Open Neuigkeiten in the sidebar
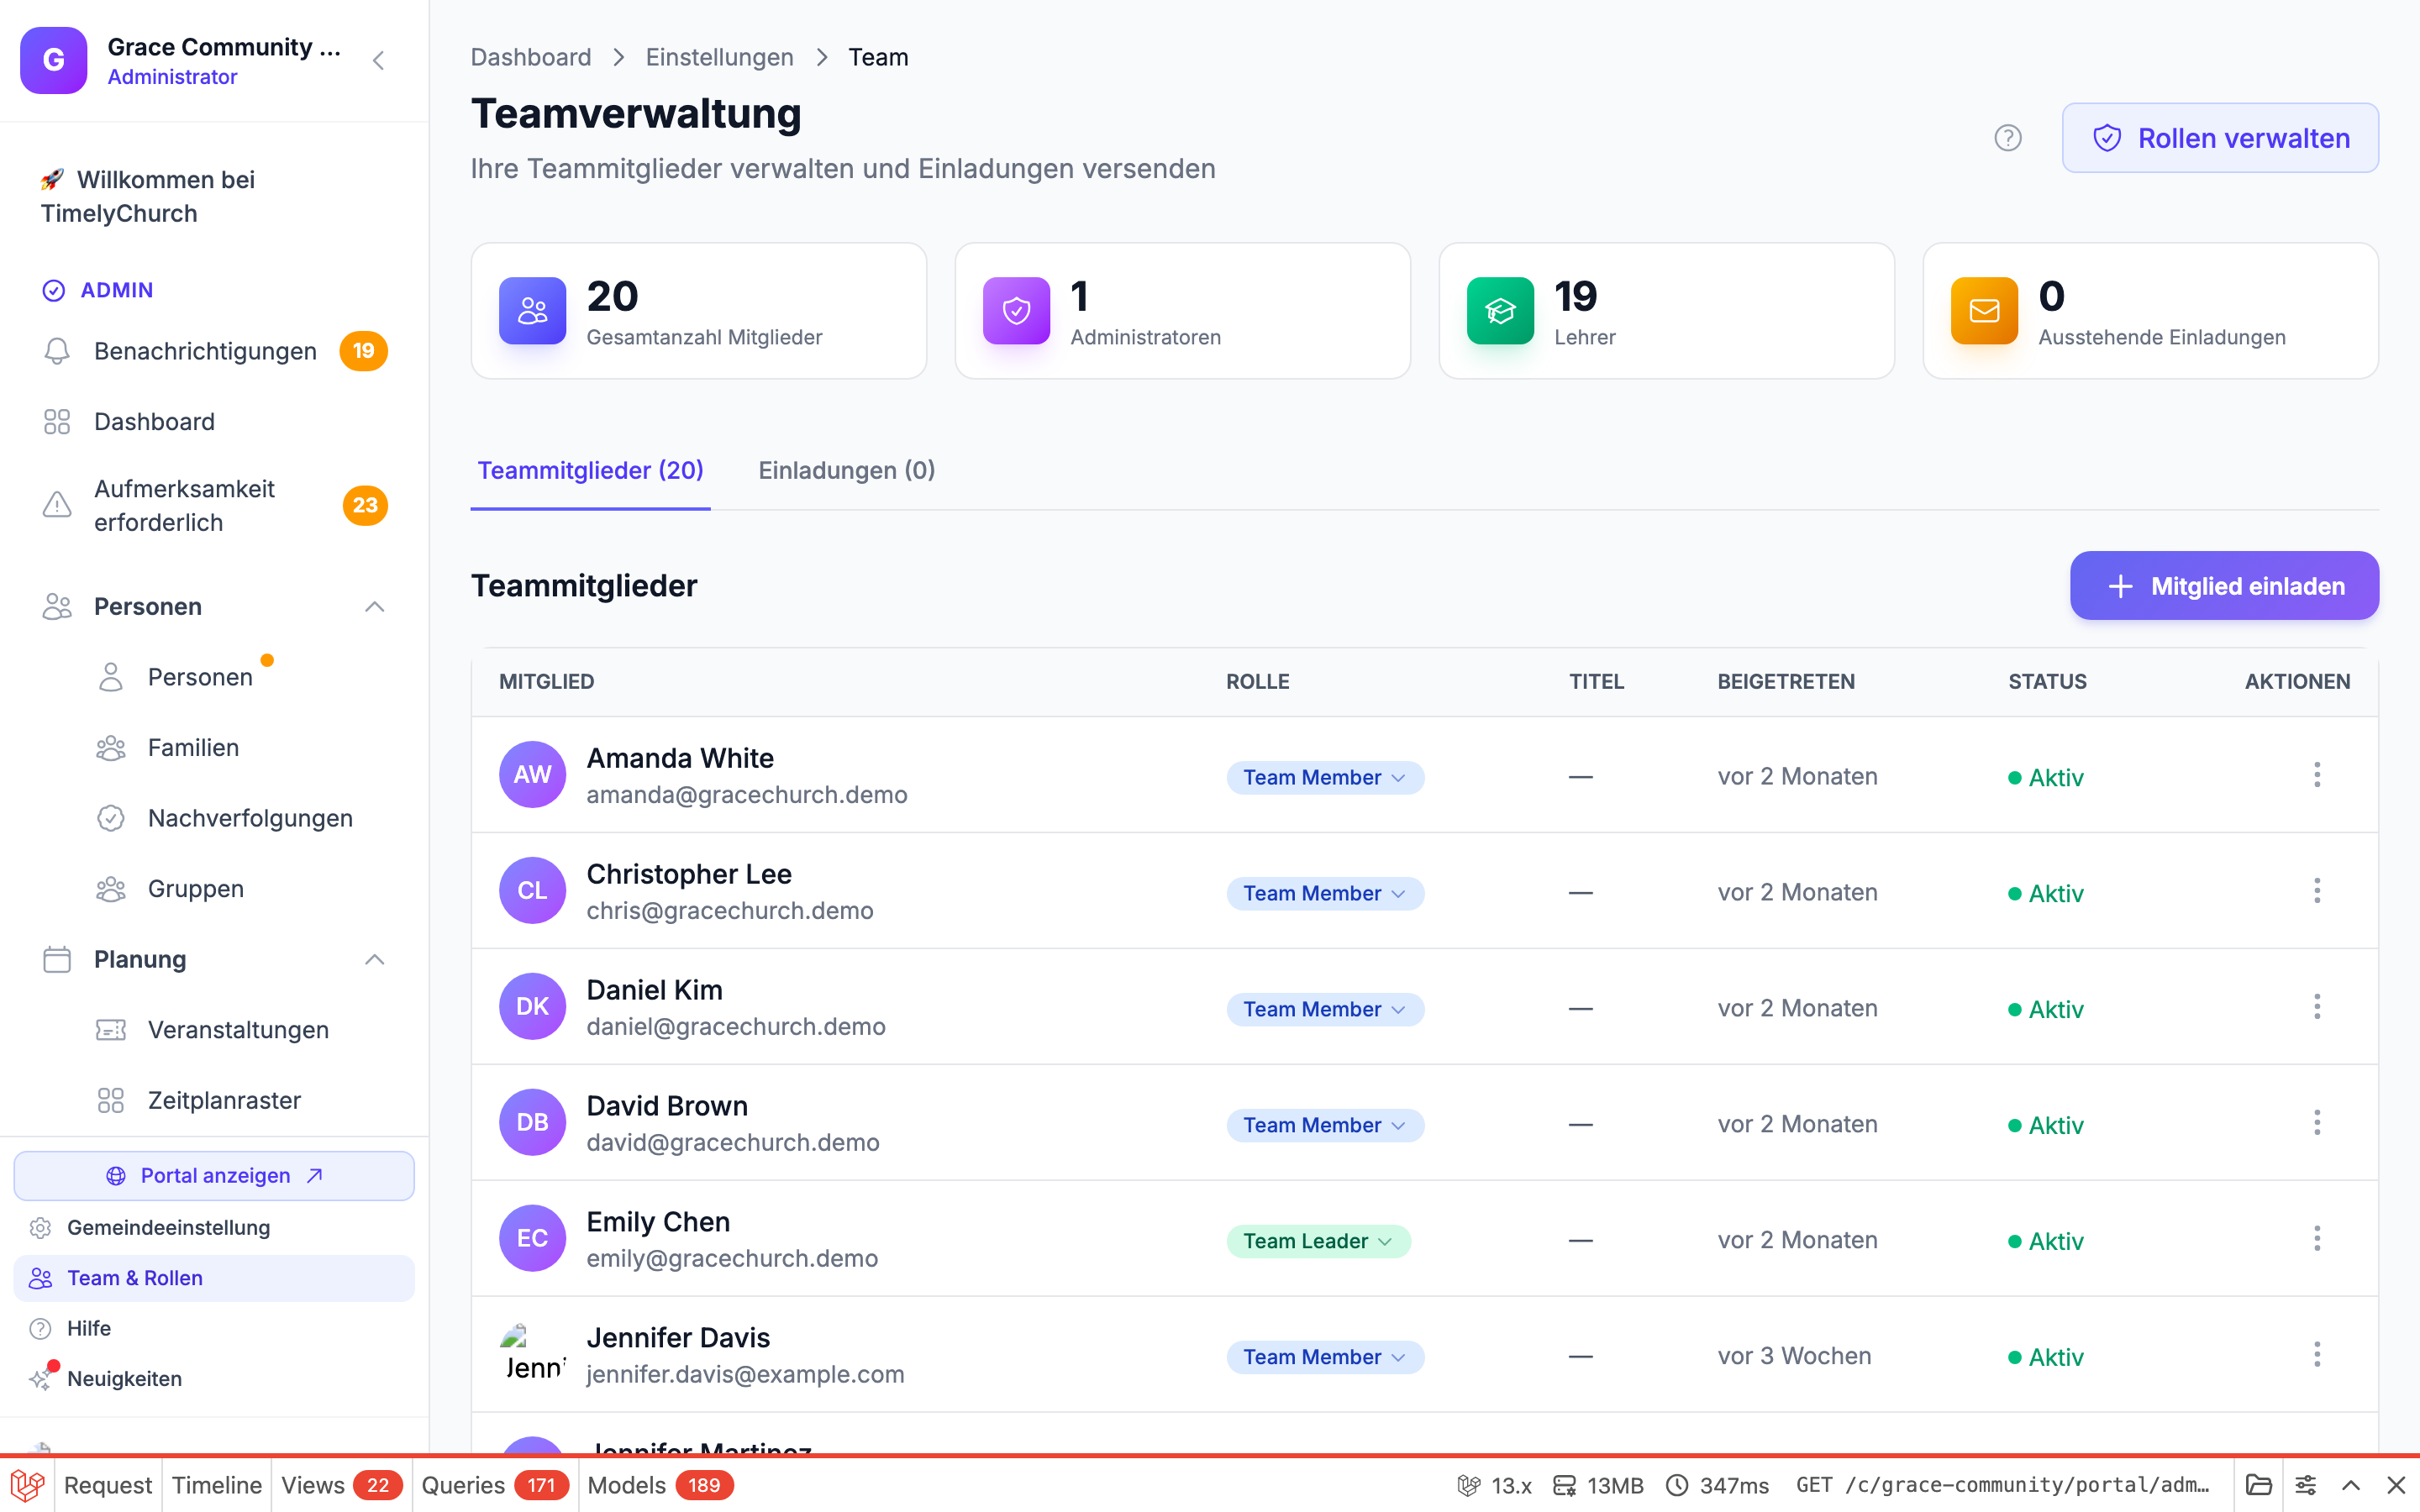The height and width of the screenshot is (1512, 2420). pos(214,1379)
